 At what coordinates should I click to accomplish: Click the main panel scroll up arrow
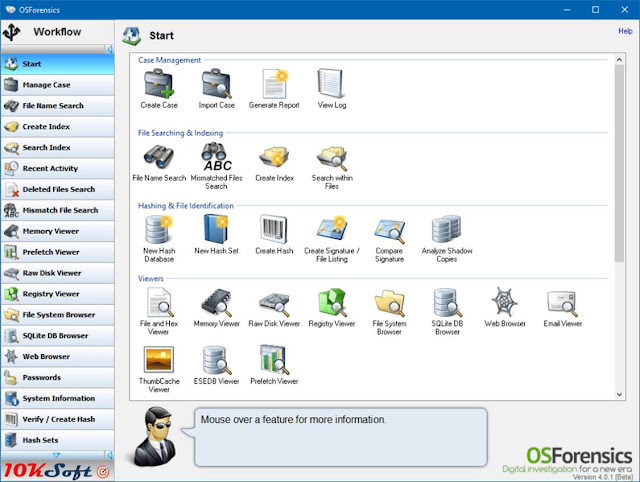coord(619,60)
